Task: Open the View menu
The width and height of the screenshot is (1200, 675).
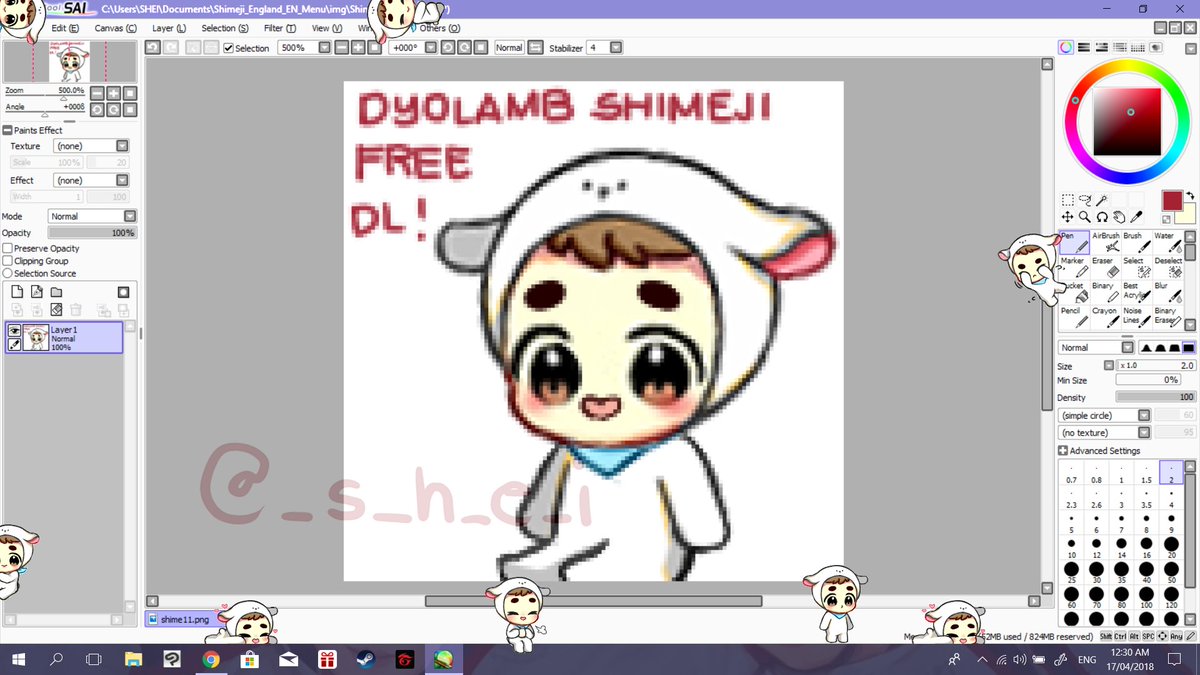Action: [326, 28]
